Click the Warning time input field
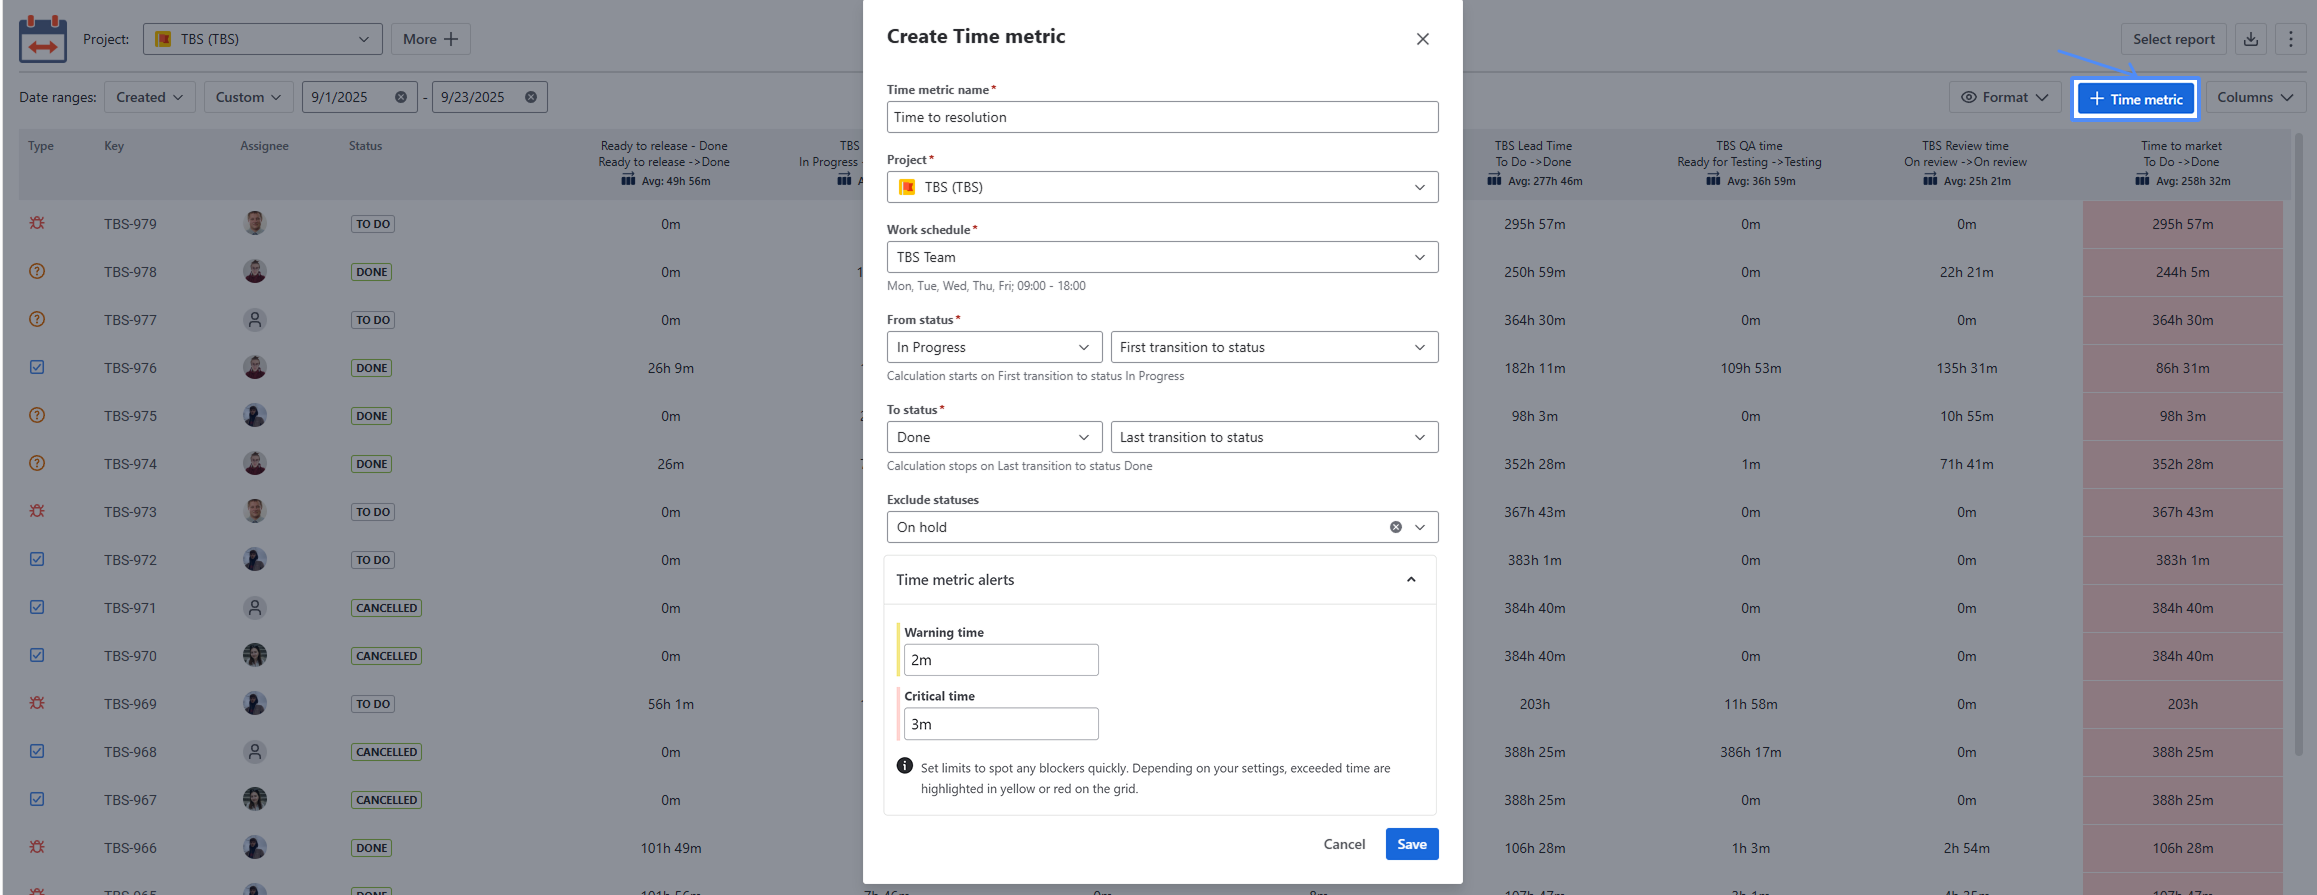This screenshot has height=895, width=2317. tap(1000, 660)
